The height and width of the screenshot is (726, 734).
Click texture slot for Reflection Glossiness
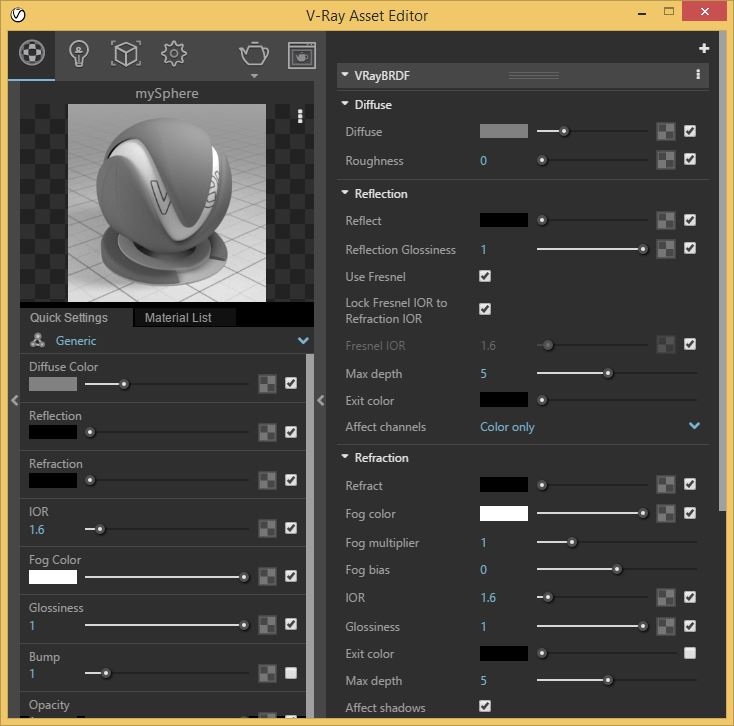[x=666, y=249]
